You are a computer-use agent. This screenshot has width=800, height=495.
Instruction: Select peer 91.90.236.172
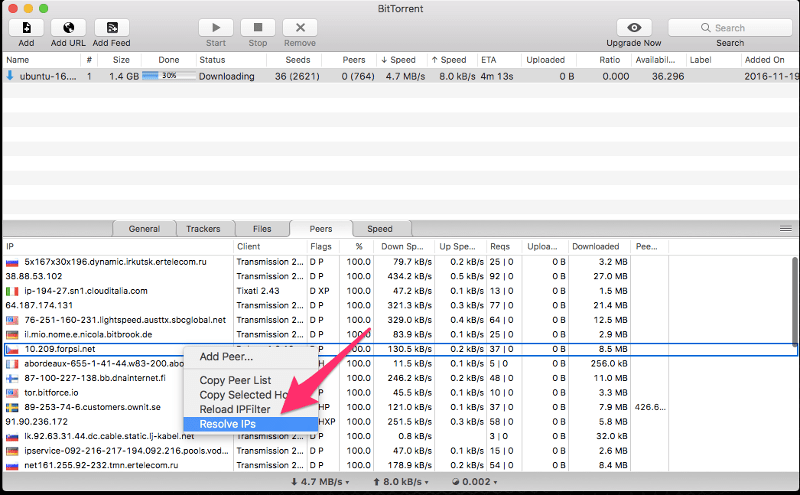36,422
